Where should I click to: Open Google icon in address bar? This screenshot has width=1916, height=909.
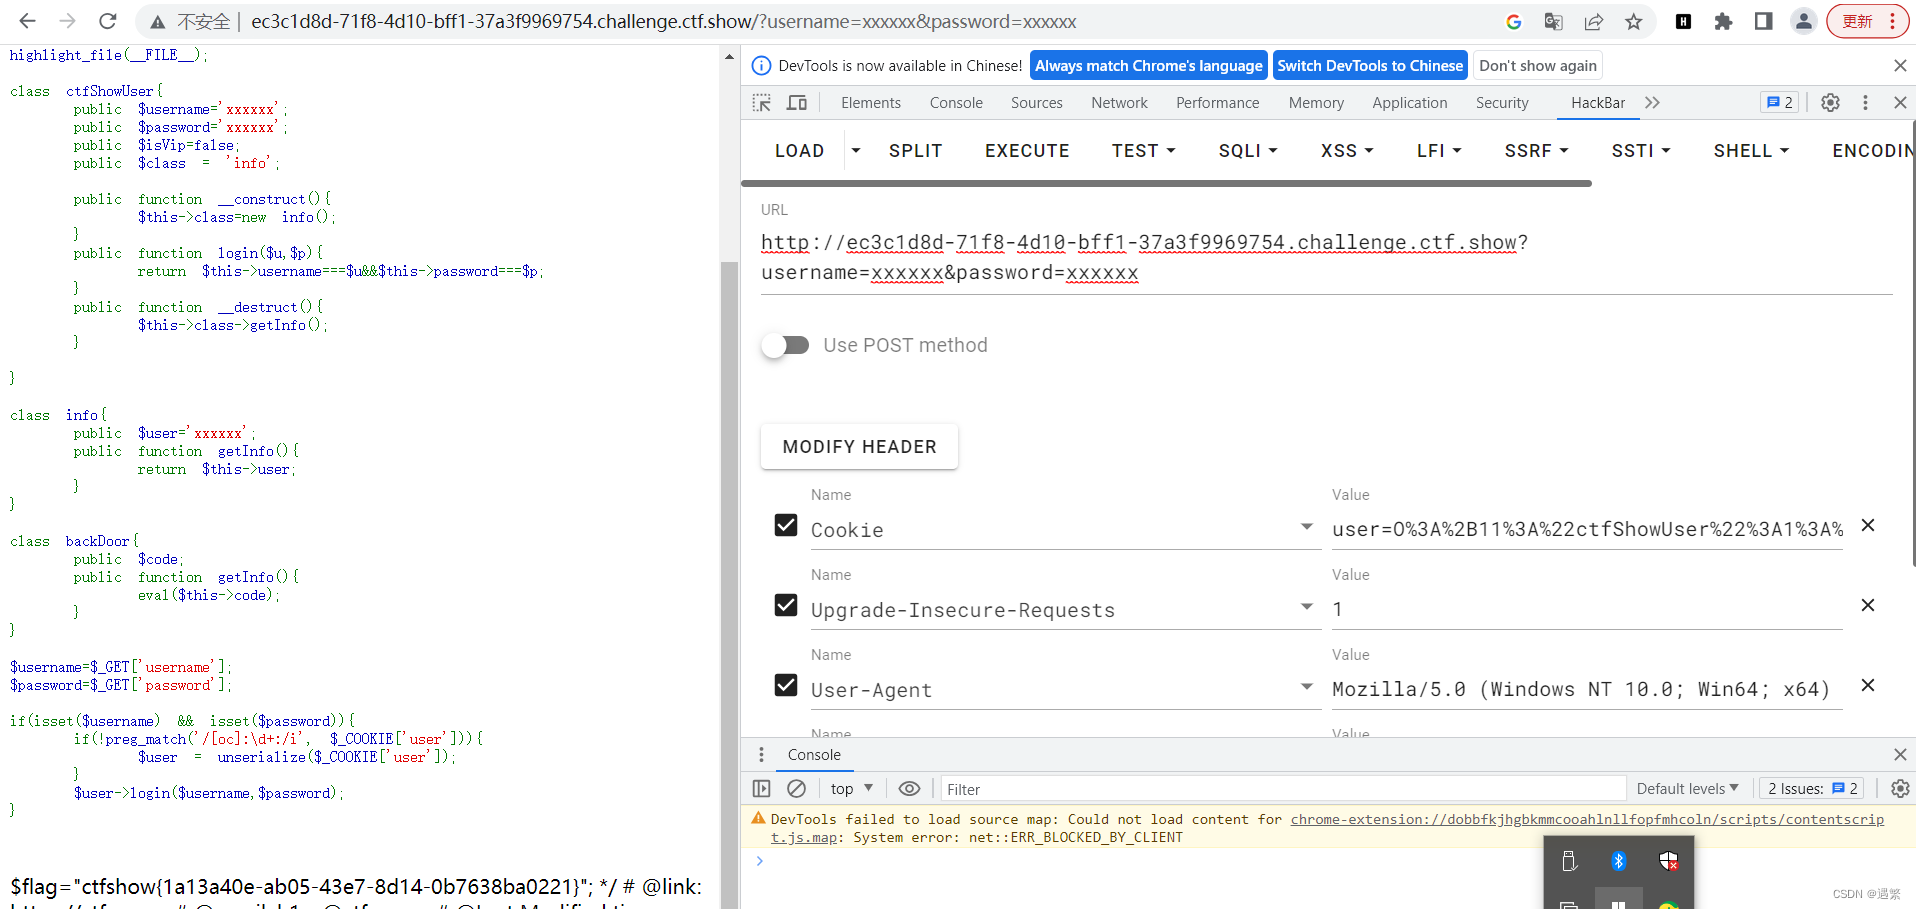tap(1513, 22)
